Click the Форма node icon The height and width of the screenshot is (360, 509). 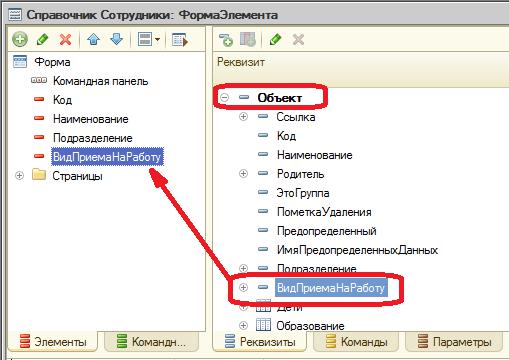[20, 62]
